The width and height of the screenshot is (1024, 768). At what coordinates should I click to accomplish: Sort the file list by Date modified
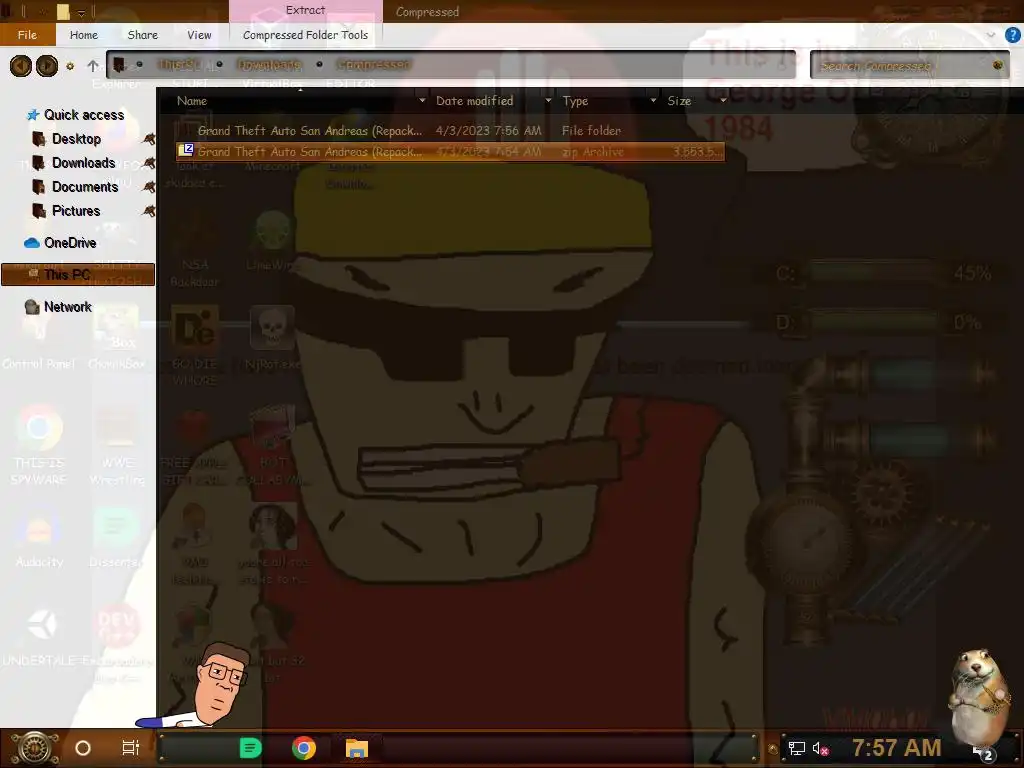tap(475, 101)
